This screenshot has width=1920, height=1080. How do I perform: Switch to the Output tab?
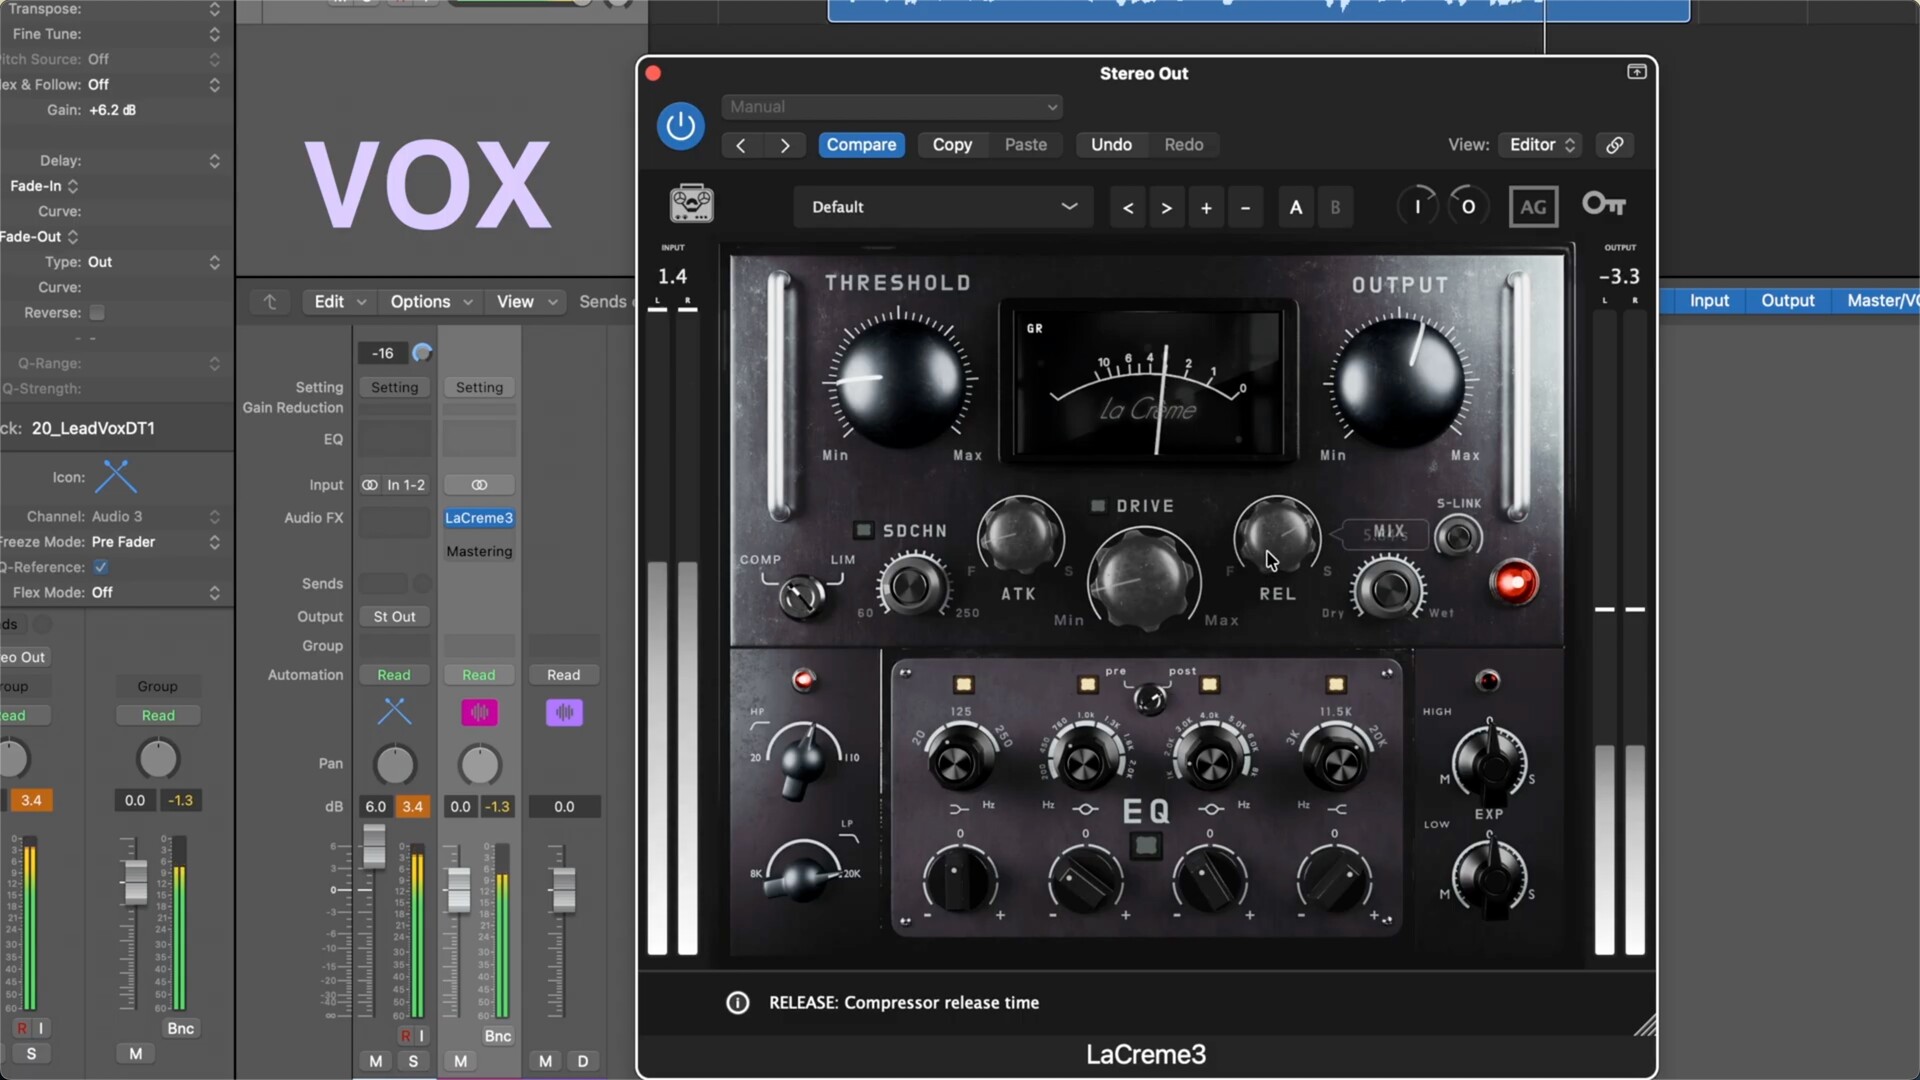tap(1787, 300)
